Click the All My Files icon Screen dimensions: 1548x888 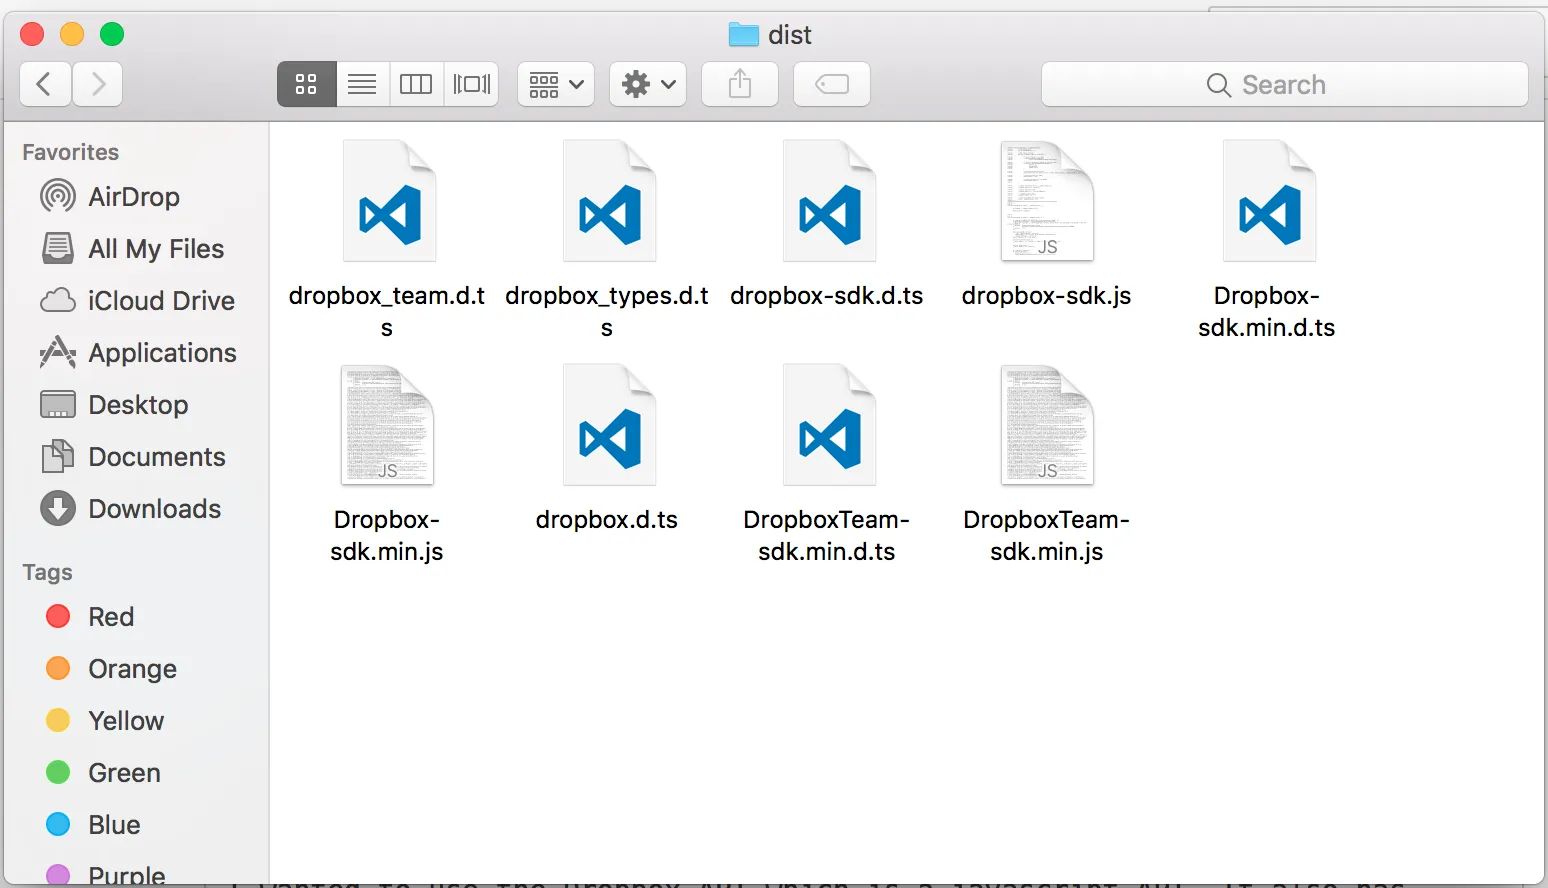(x=58, y=248)
